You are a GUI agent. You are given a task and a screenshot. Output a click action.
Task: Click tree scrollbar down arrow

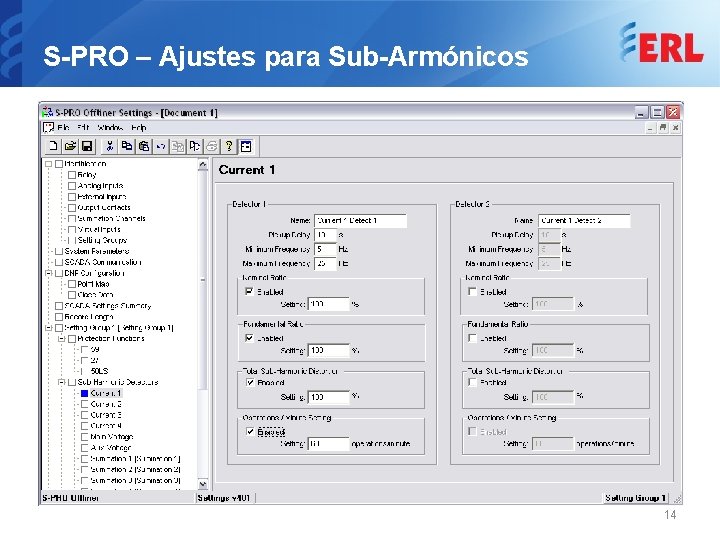(x=202, y=484)
